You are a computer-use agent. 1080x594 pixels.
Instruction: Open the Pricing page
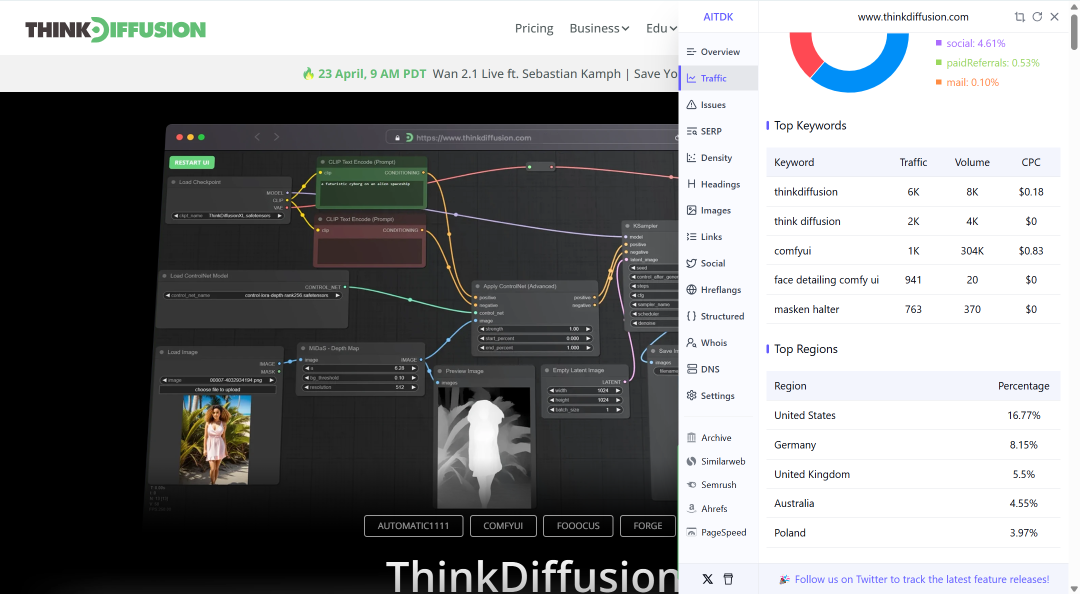coord(534,28)
